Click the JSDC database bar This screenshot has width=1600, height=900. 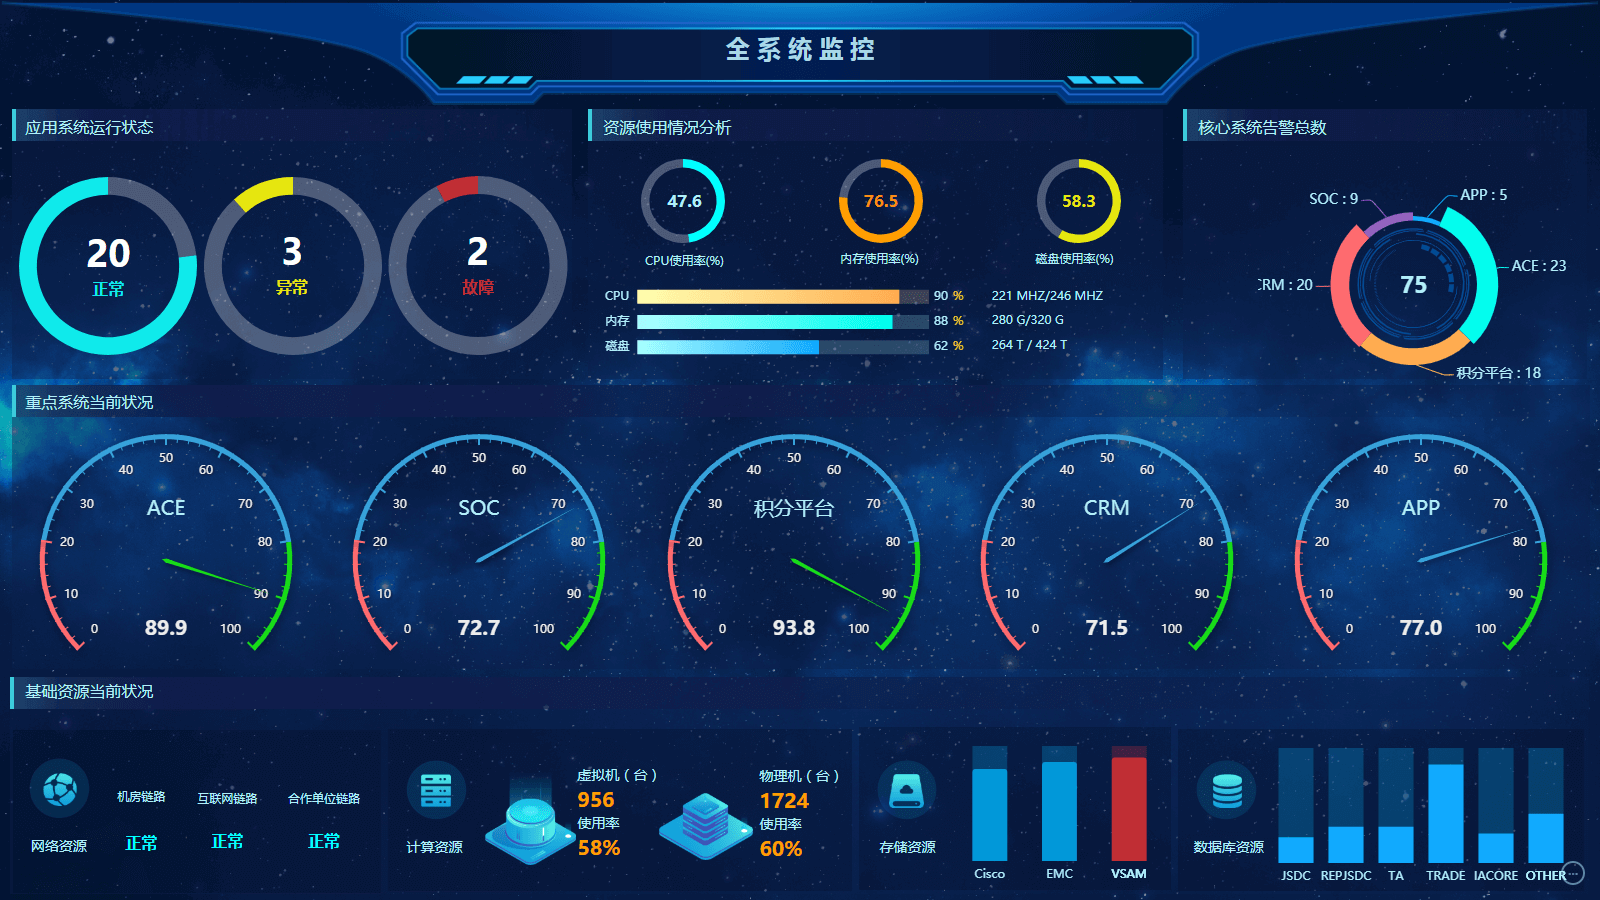point(1296,805)
